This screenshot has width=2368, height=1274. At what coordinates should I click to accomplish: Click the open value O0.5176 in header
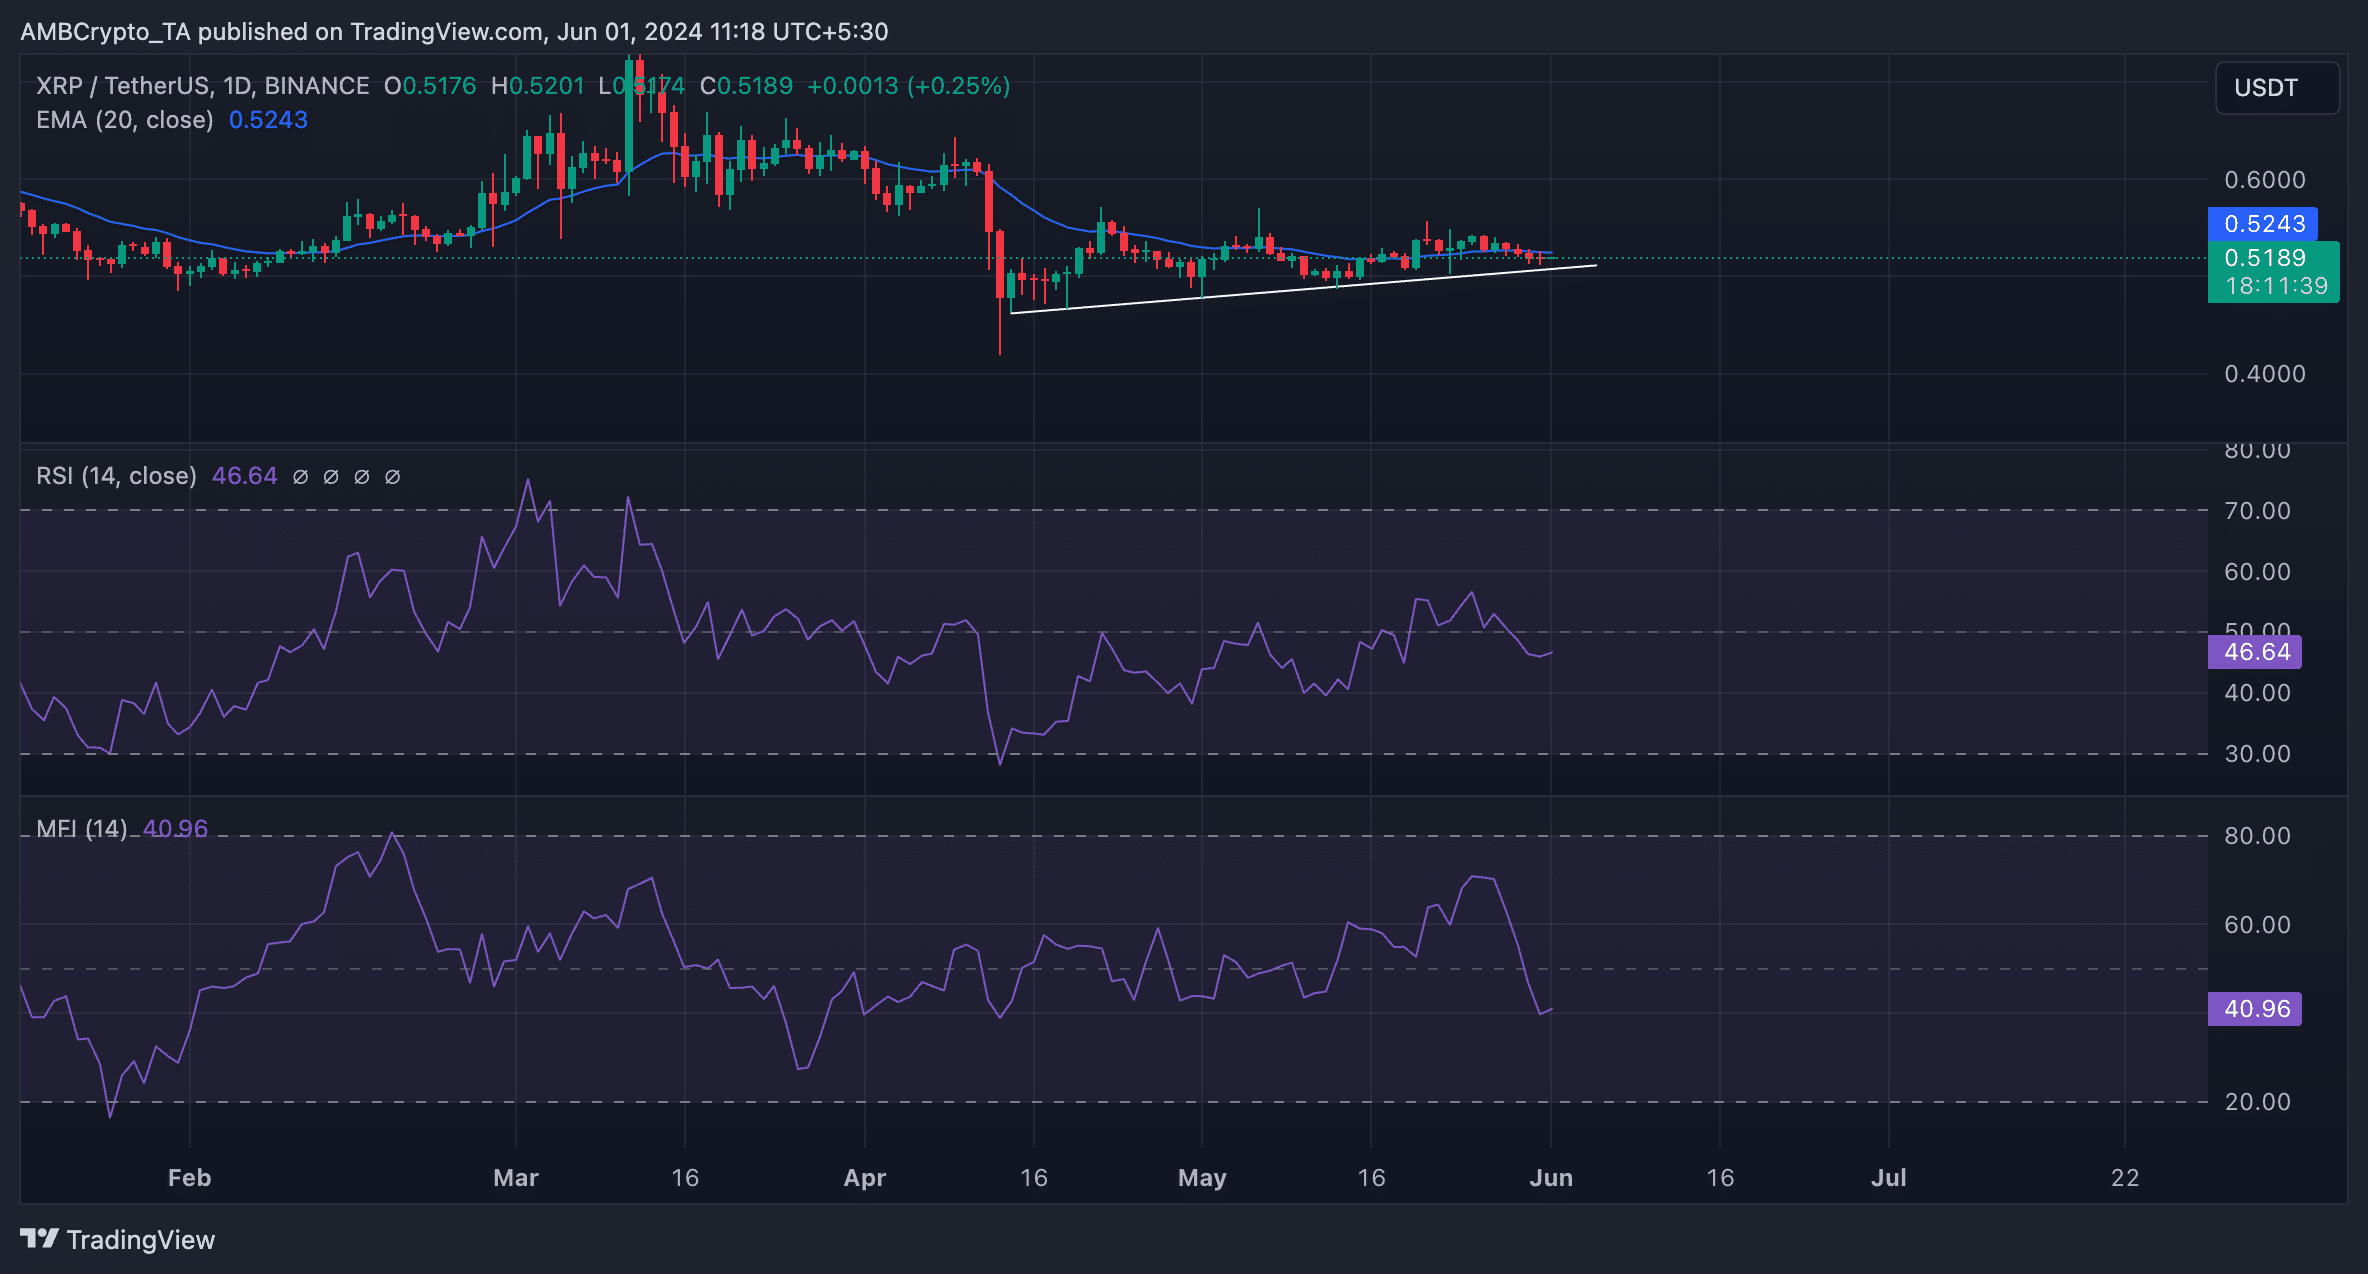click(430, 86)
